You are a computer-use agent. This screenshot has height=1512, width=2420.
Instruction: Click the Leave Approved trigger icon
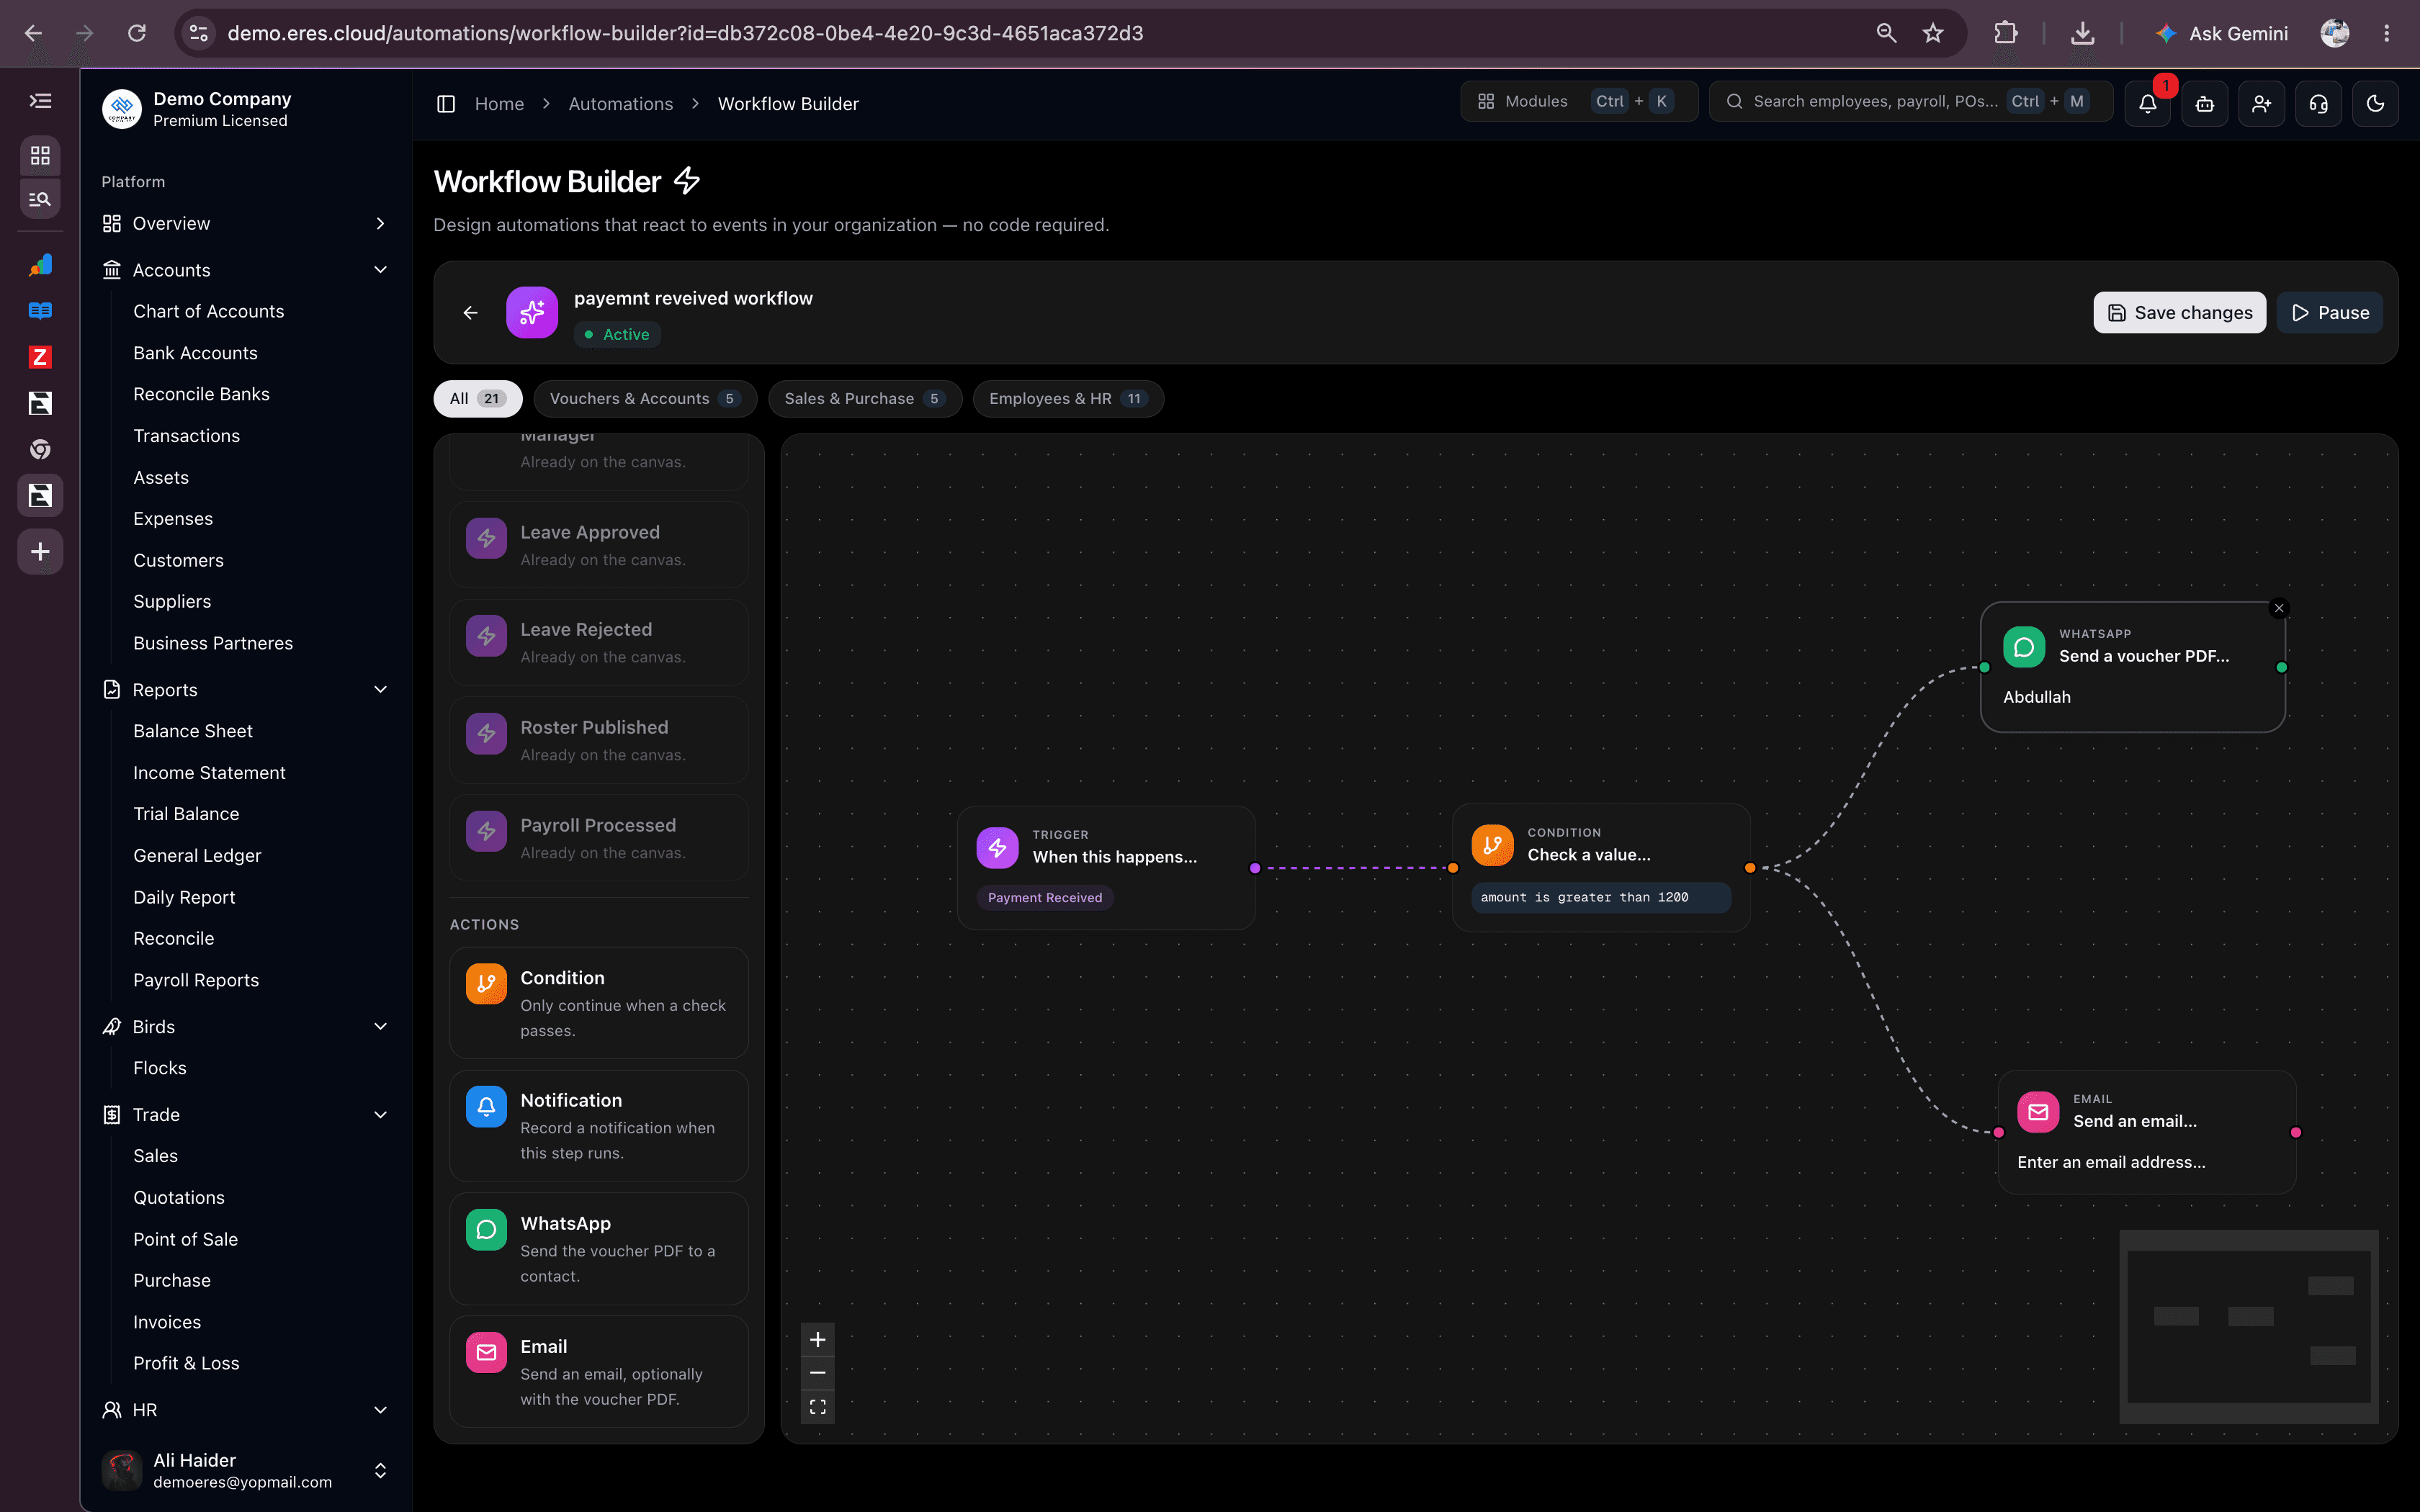click(486, 538)
